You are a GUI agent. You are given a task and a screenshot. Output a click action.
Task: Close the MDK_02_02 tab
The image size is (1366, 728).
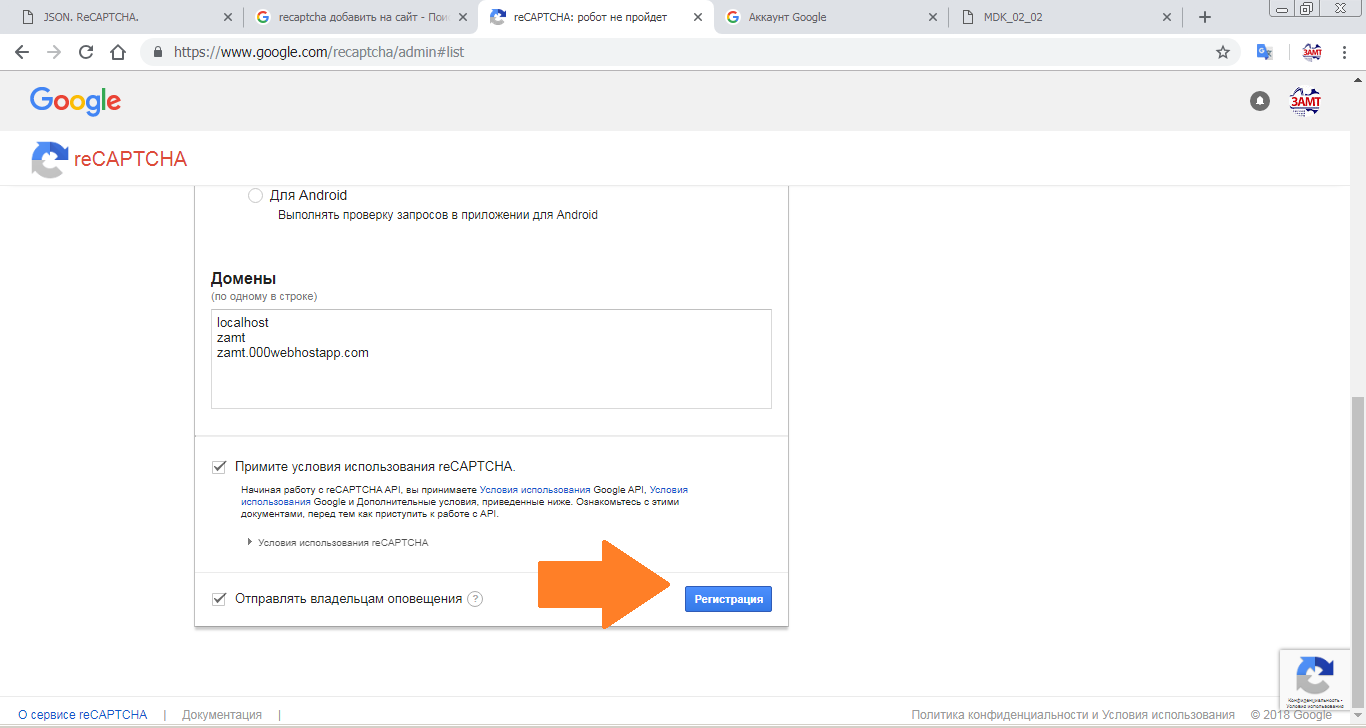(x=1167, y=17)
